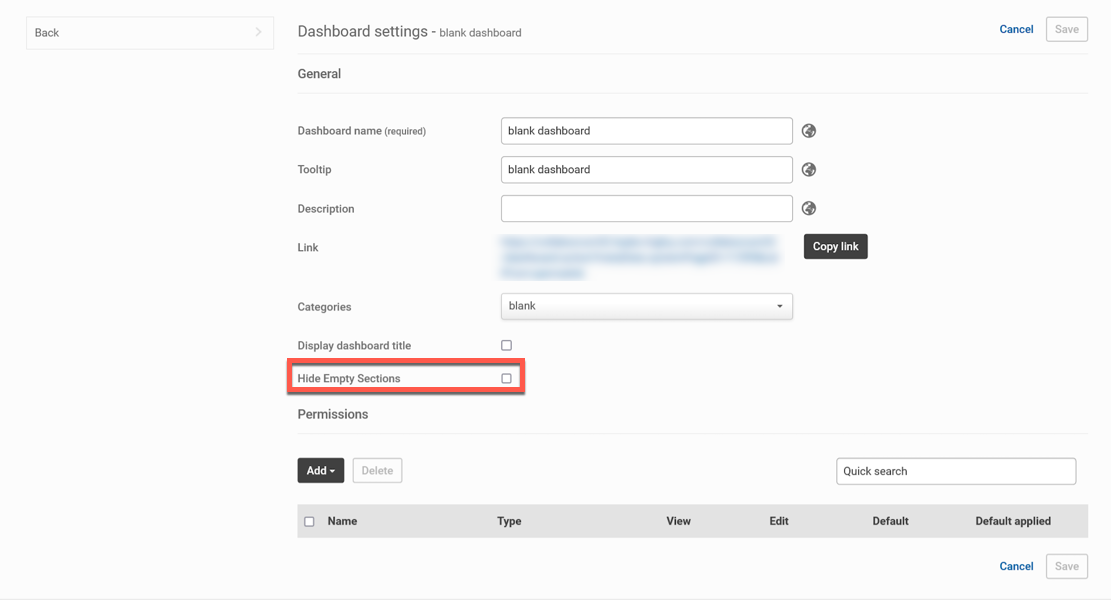Open the Categories dropdown showing blank

coord(646,306)
